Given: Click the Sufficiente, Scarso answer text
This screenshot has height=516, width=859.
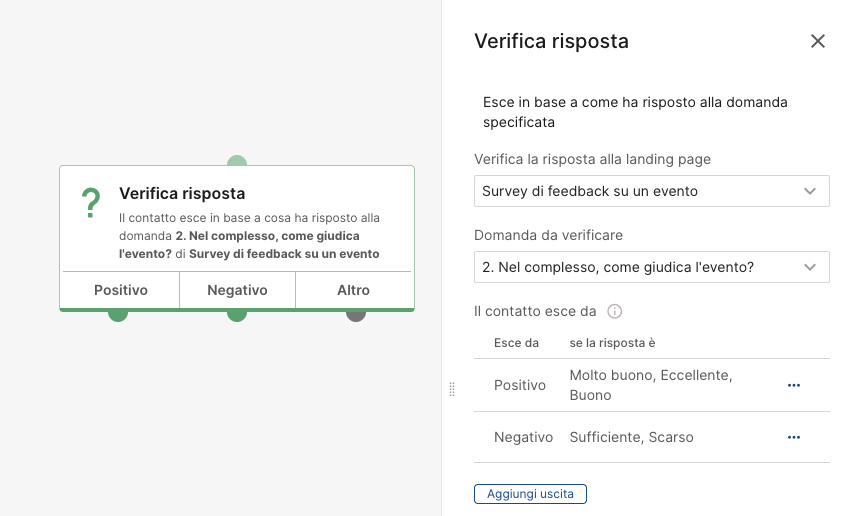Looking at the screenshot, I should [x=631, y=437].
